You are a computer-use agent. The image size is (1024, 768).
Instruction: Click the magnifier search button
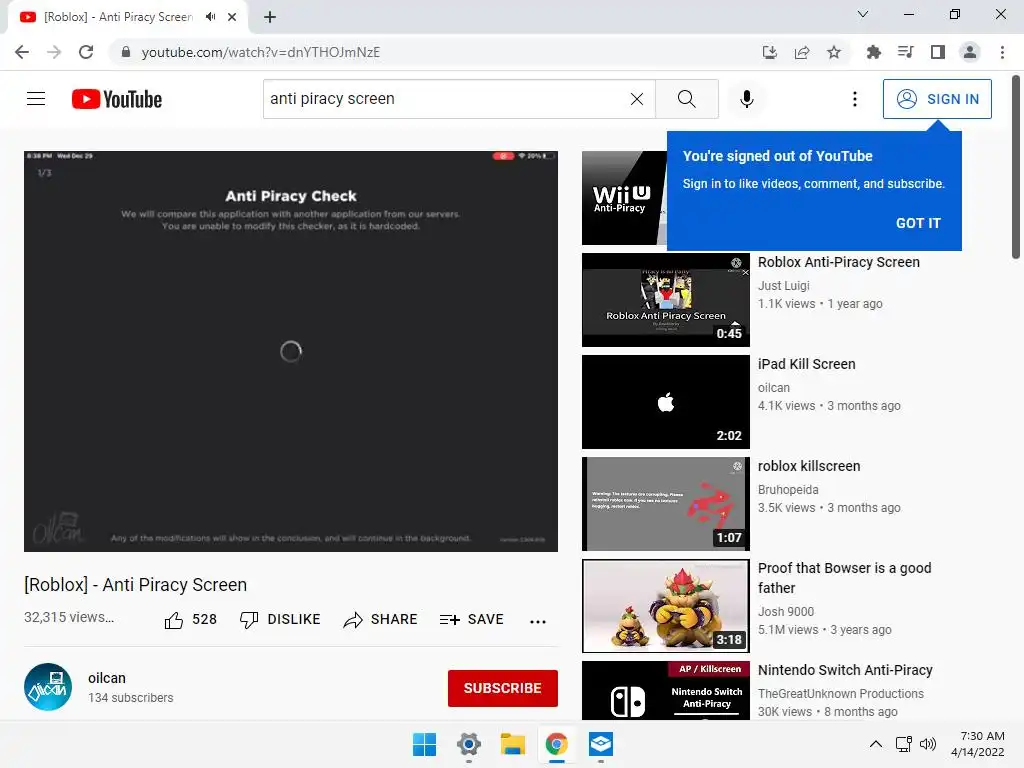[x=686, y=99]
